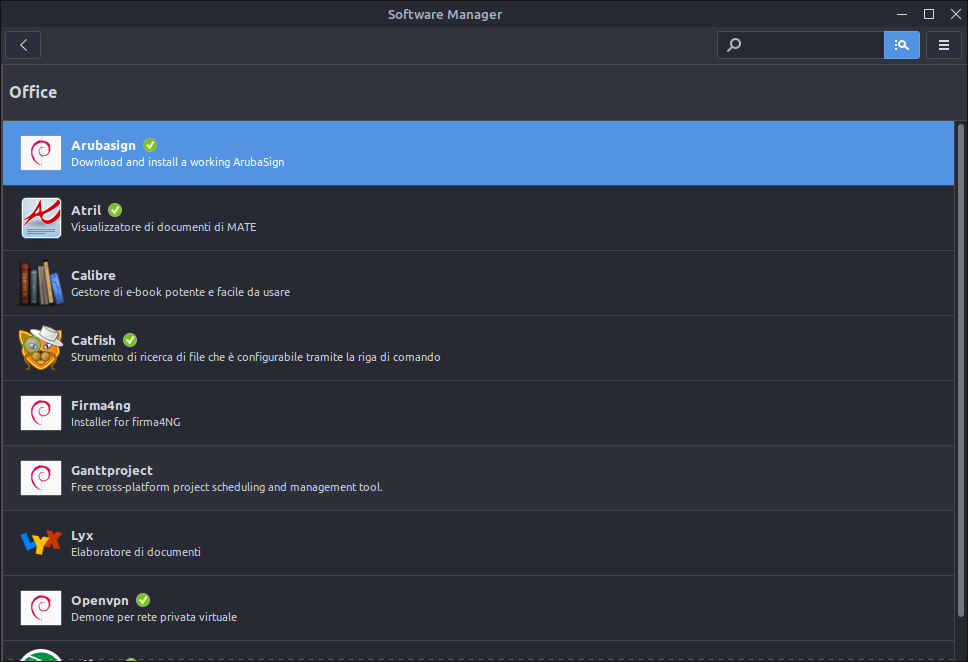Click the green installed checkmark beside Atril
The height and width of the screenshot is (662, 968).
[x=115, y=210]
